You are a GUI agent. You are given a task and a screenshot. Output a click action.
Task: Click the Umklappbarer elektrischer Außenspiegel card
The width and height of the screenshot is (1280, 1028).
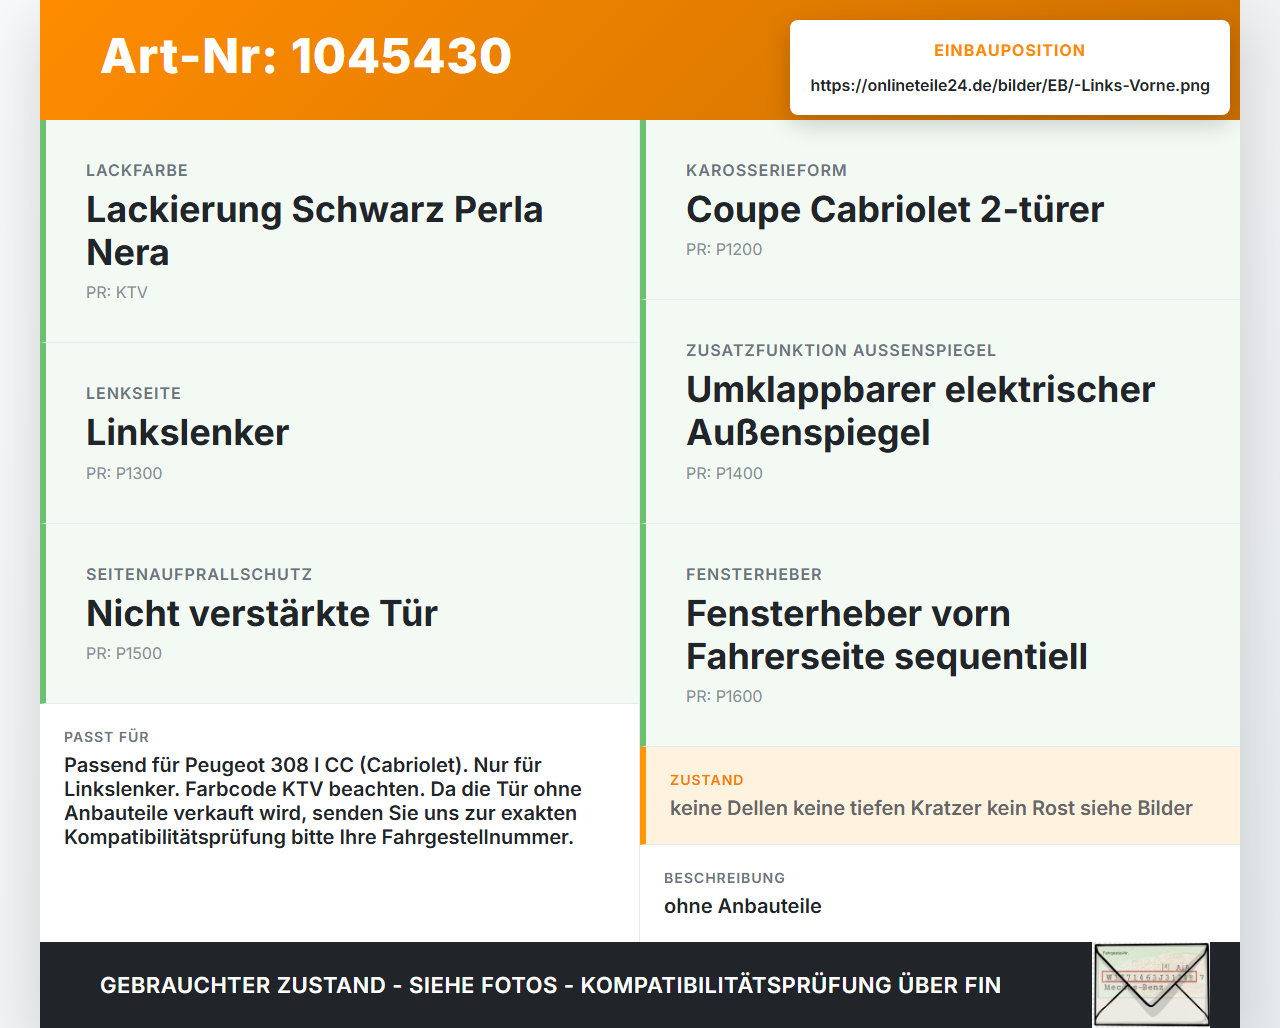point(940,412)
